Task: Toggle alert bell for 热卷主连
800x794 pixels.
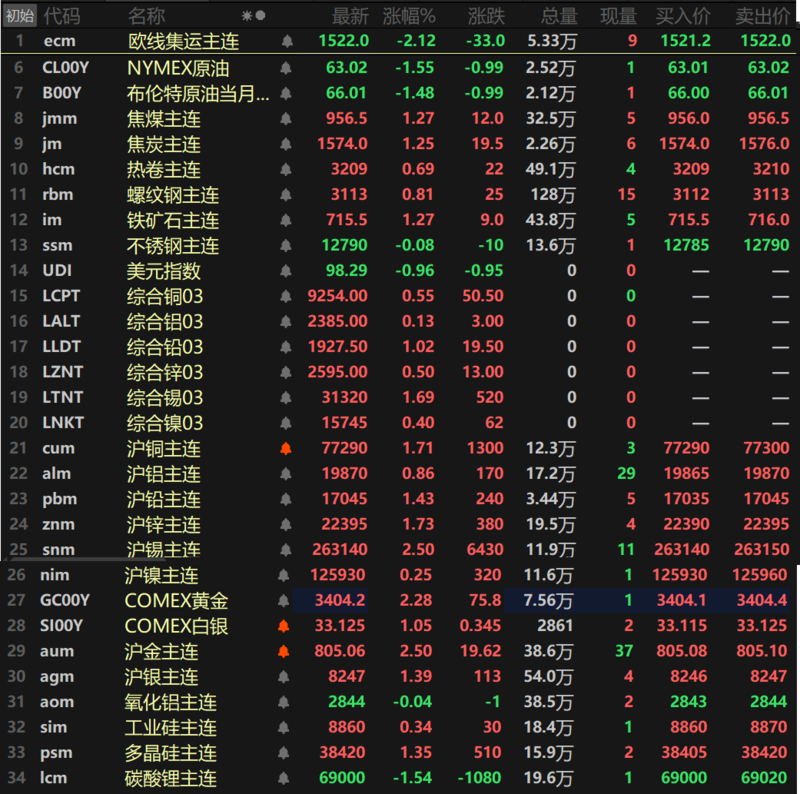Action: coord(286,169)
